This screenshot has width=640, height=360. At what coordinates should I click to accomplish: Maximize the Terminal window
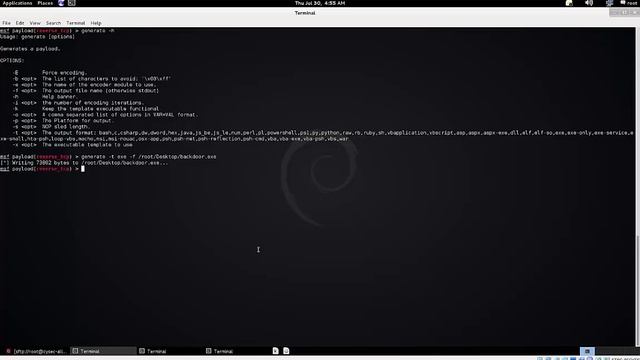pyautogui.click(x=625, y=12)
